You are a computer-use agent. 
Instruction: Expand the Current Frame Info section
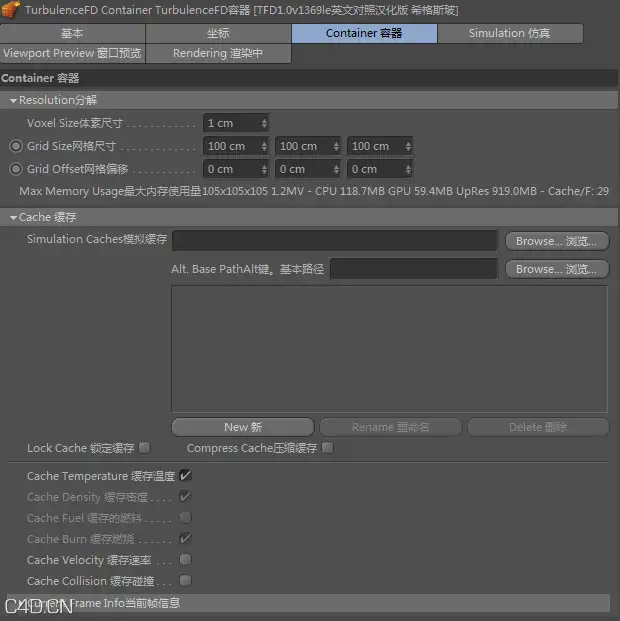point(308,603)
